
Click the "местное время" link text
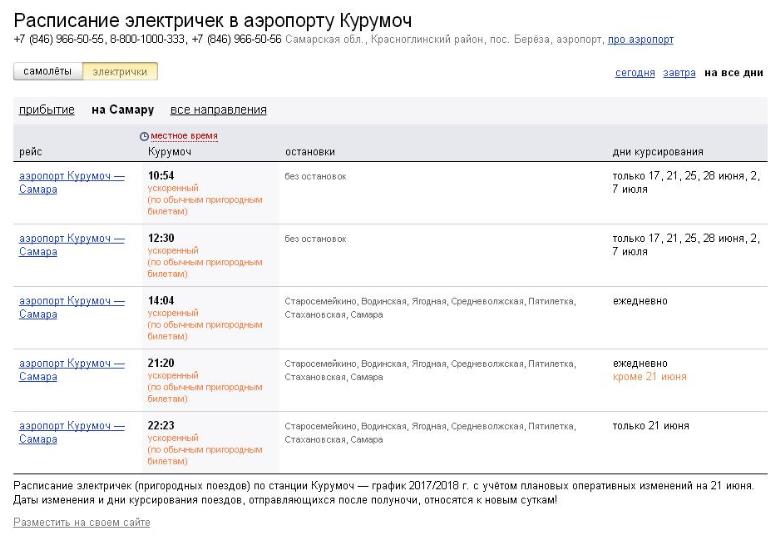[184, 136]
